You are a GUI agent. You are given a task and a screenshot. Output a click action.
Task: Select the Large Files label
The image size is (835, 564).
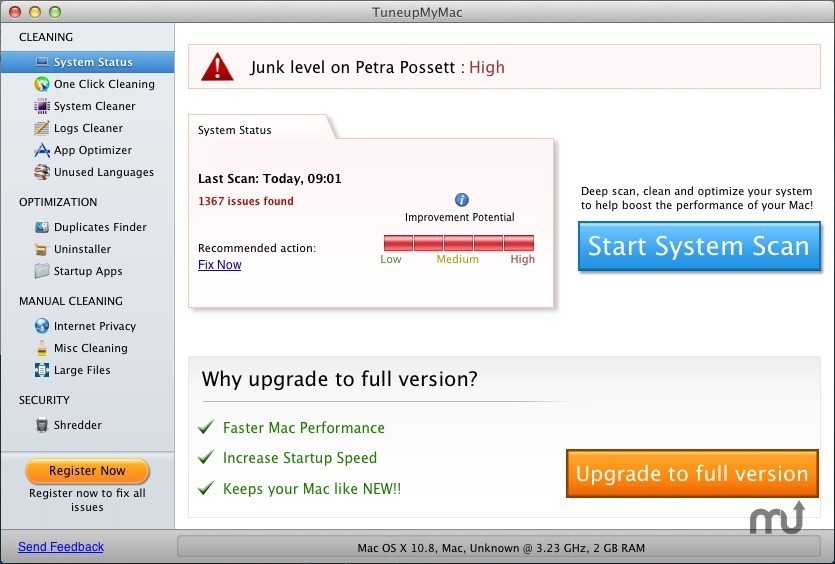pos(82,370)
